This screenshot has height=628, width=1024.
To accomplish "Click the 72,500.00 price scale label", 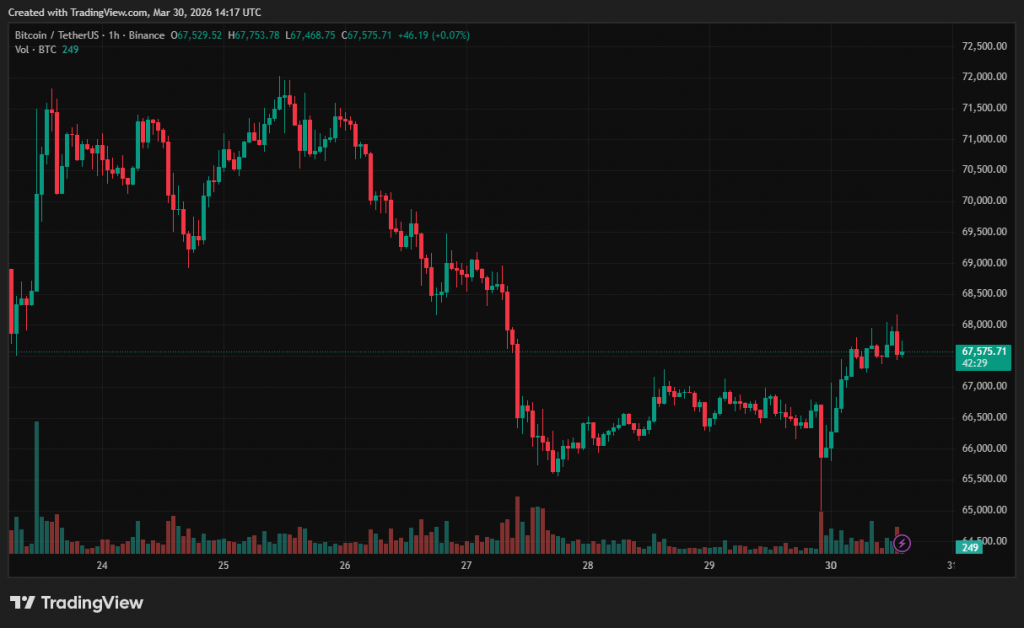I will pos(983,46).
